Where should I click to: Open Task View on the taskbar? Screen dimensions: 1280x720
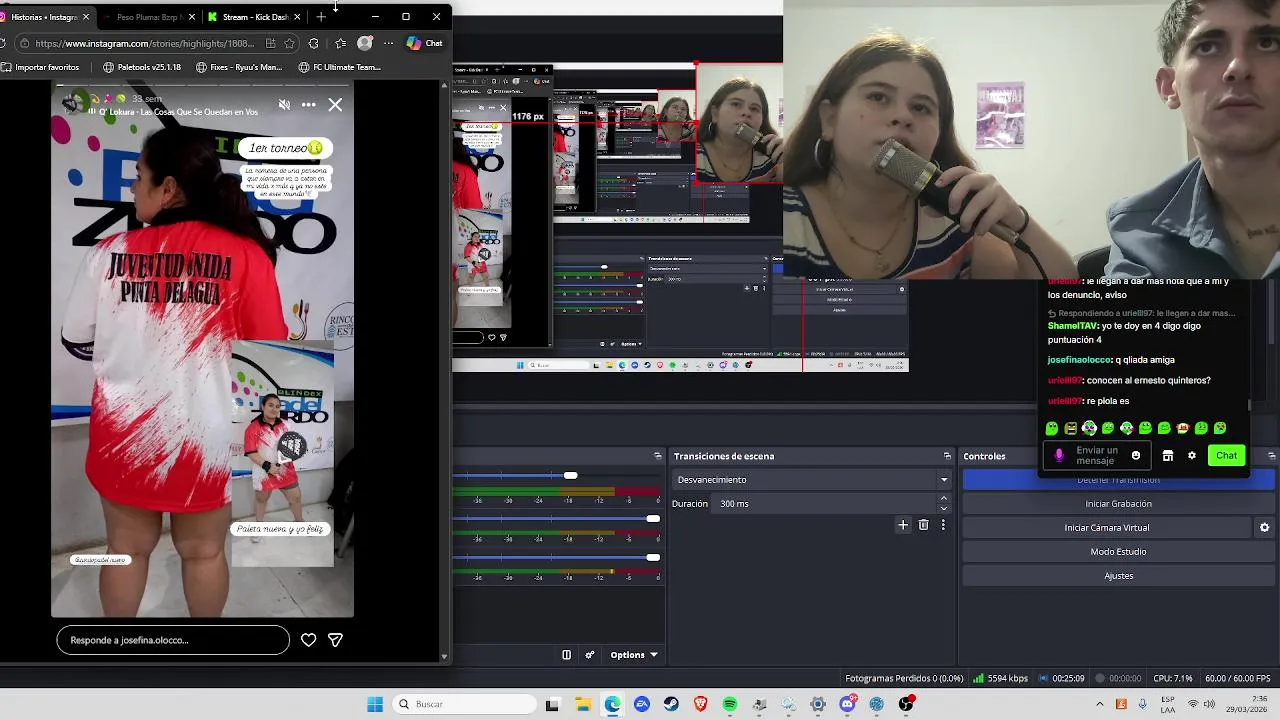(x=552, y=704)
